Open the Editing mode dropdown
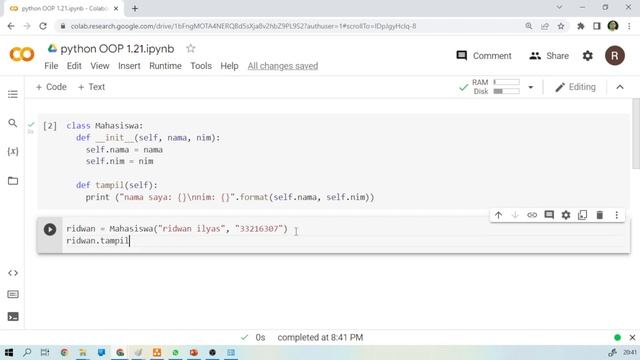The height and width of the screenshot is (360, 640). tap(576, 87)
